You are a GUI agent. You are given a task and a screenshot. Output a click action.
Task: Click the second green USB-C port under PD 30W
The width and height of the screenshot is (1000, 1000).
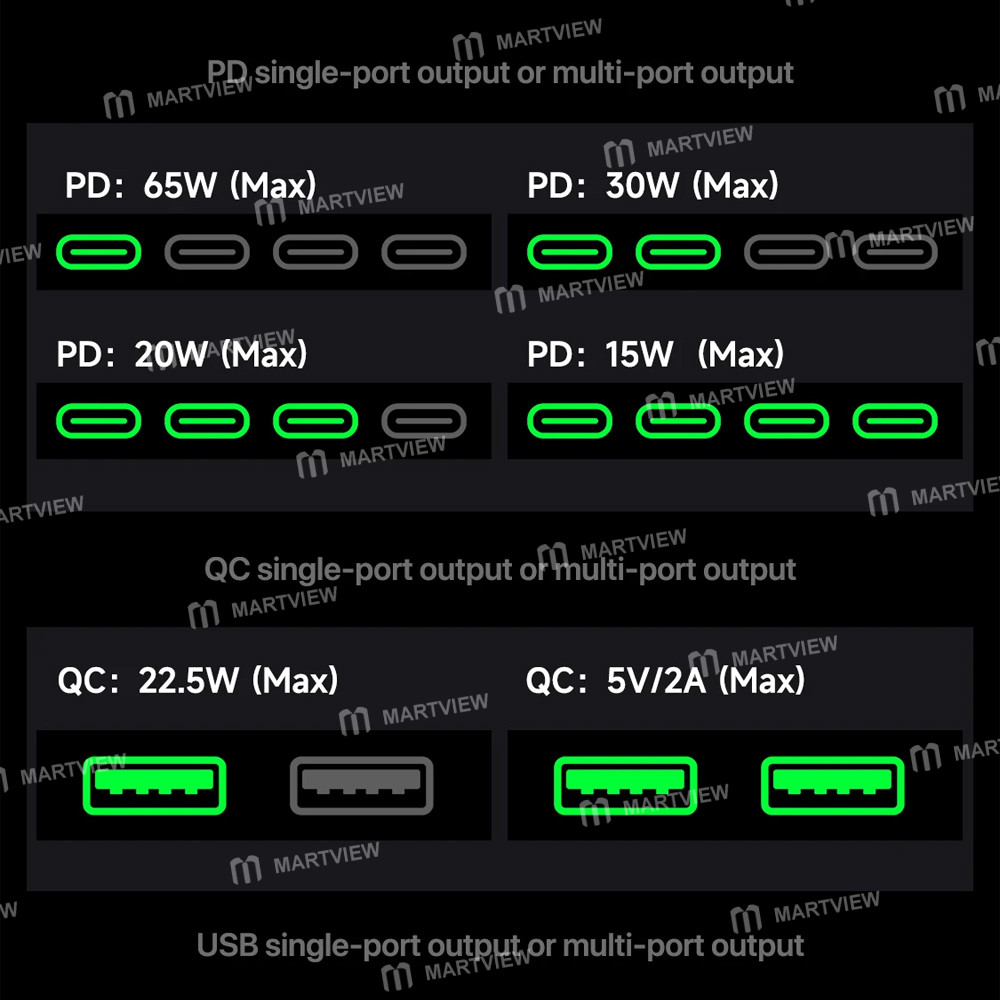click(678, 252)
